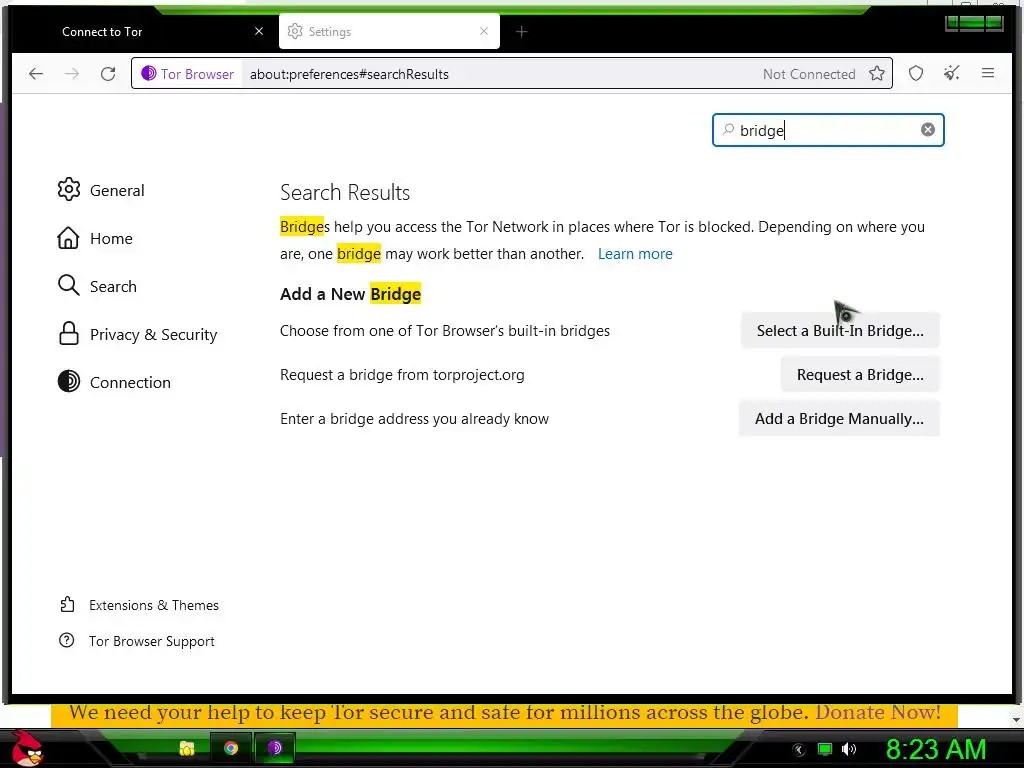Open Extensions & Themes

[x=139, y=605]
